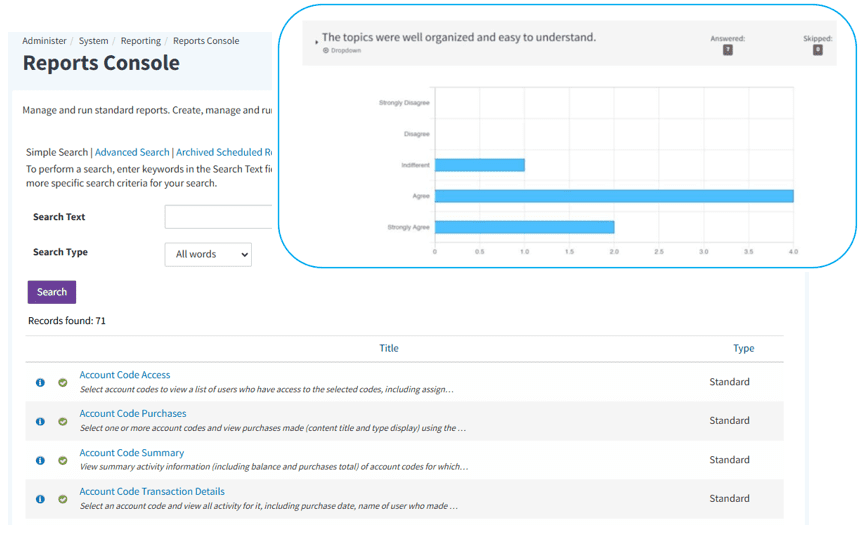Go to Administer in breadcrumb
The image size is (863, 534).
pos(44,41)
